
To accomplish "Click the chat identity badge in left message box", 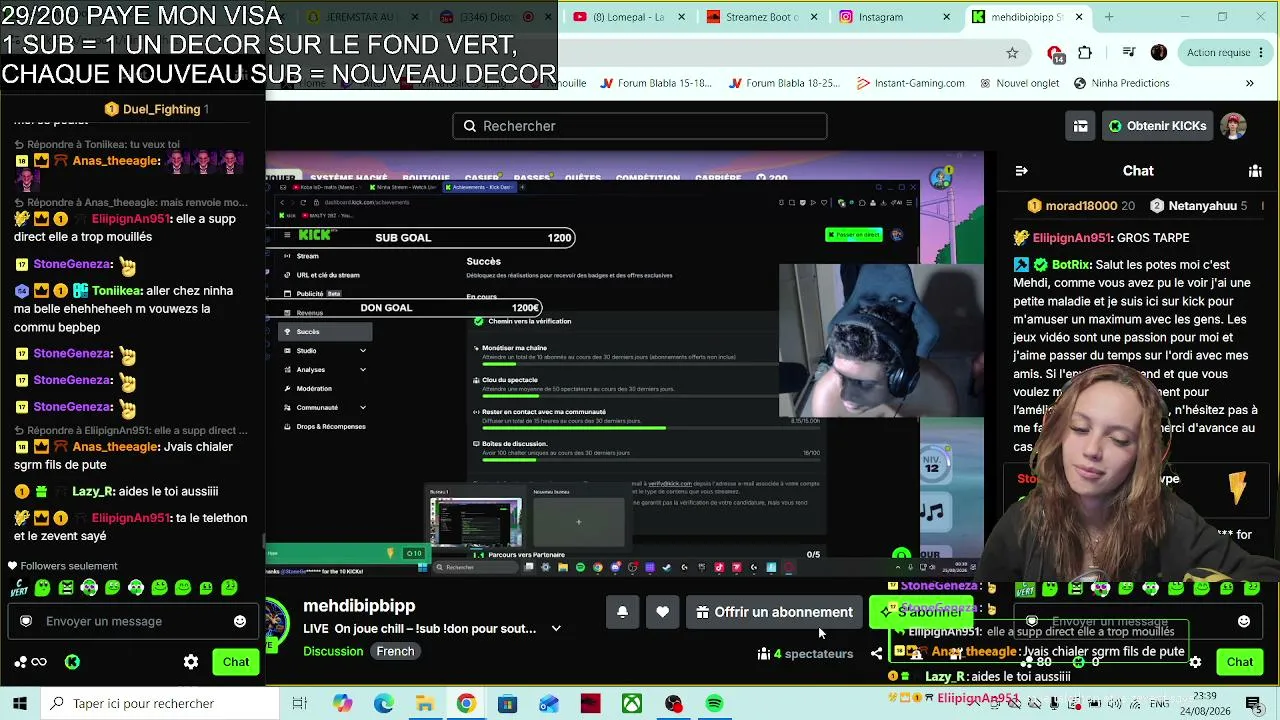I will 26,621.
